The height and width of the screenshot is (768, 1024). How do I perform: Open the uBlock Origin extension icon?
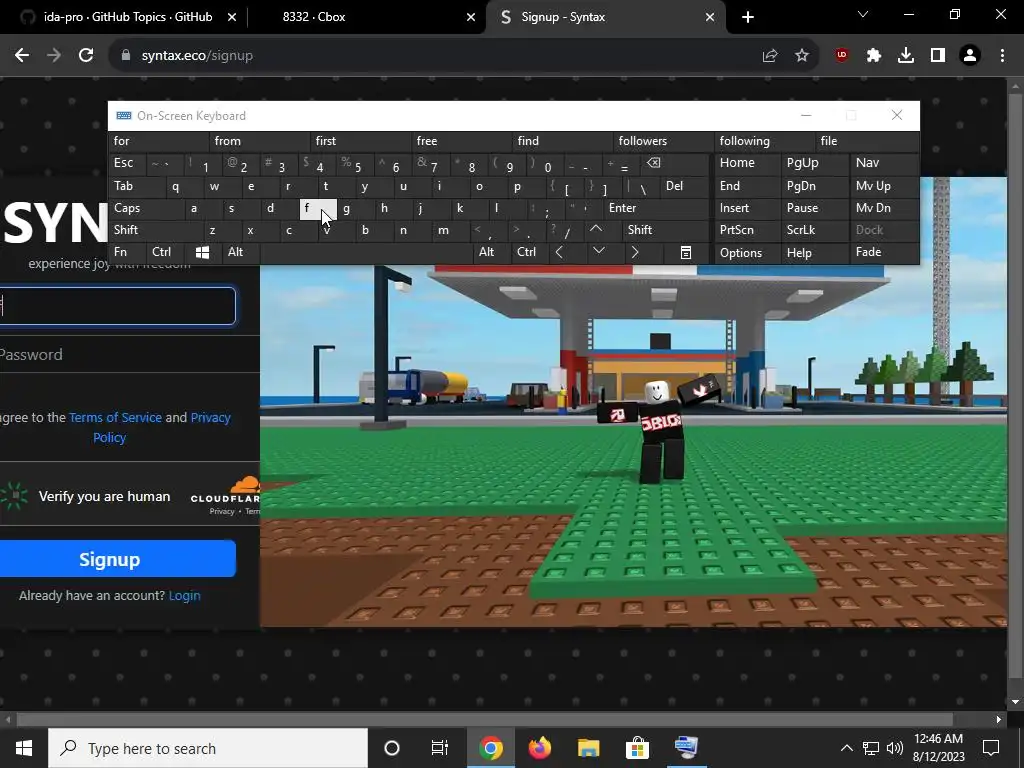(842, 56)
